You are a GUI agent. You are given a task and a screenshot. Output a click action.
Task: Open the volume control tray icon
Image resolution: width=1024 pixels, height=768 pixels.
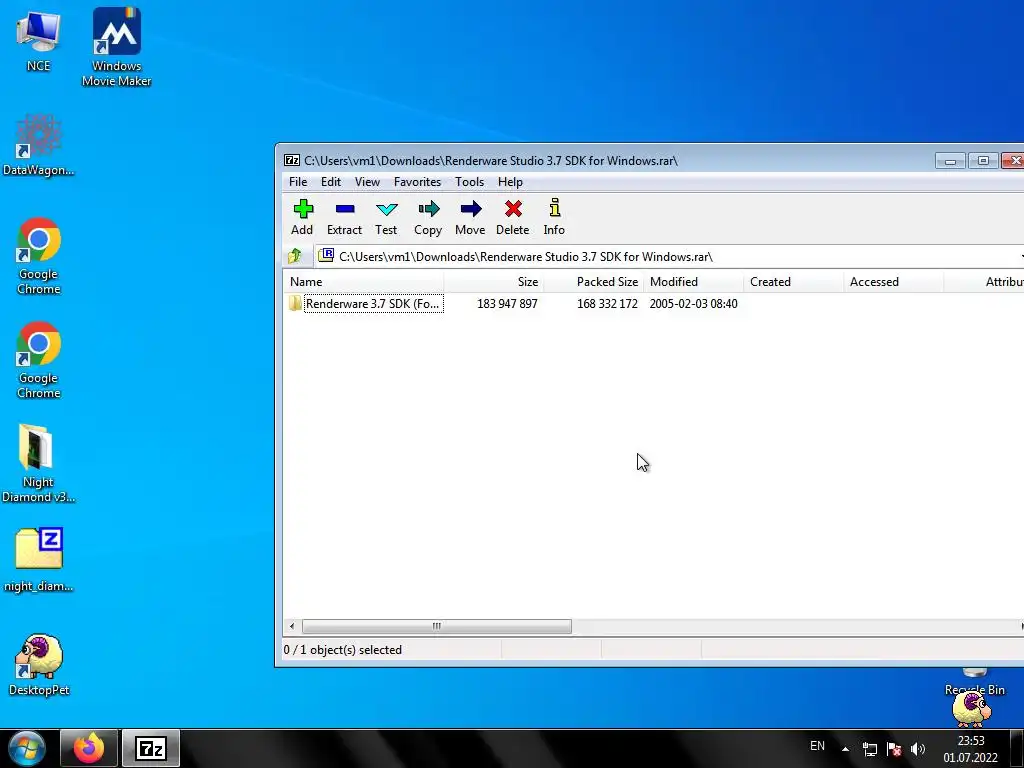click(918, 749)
